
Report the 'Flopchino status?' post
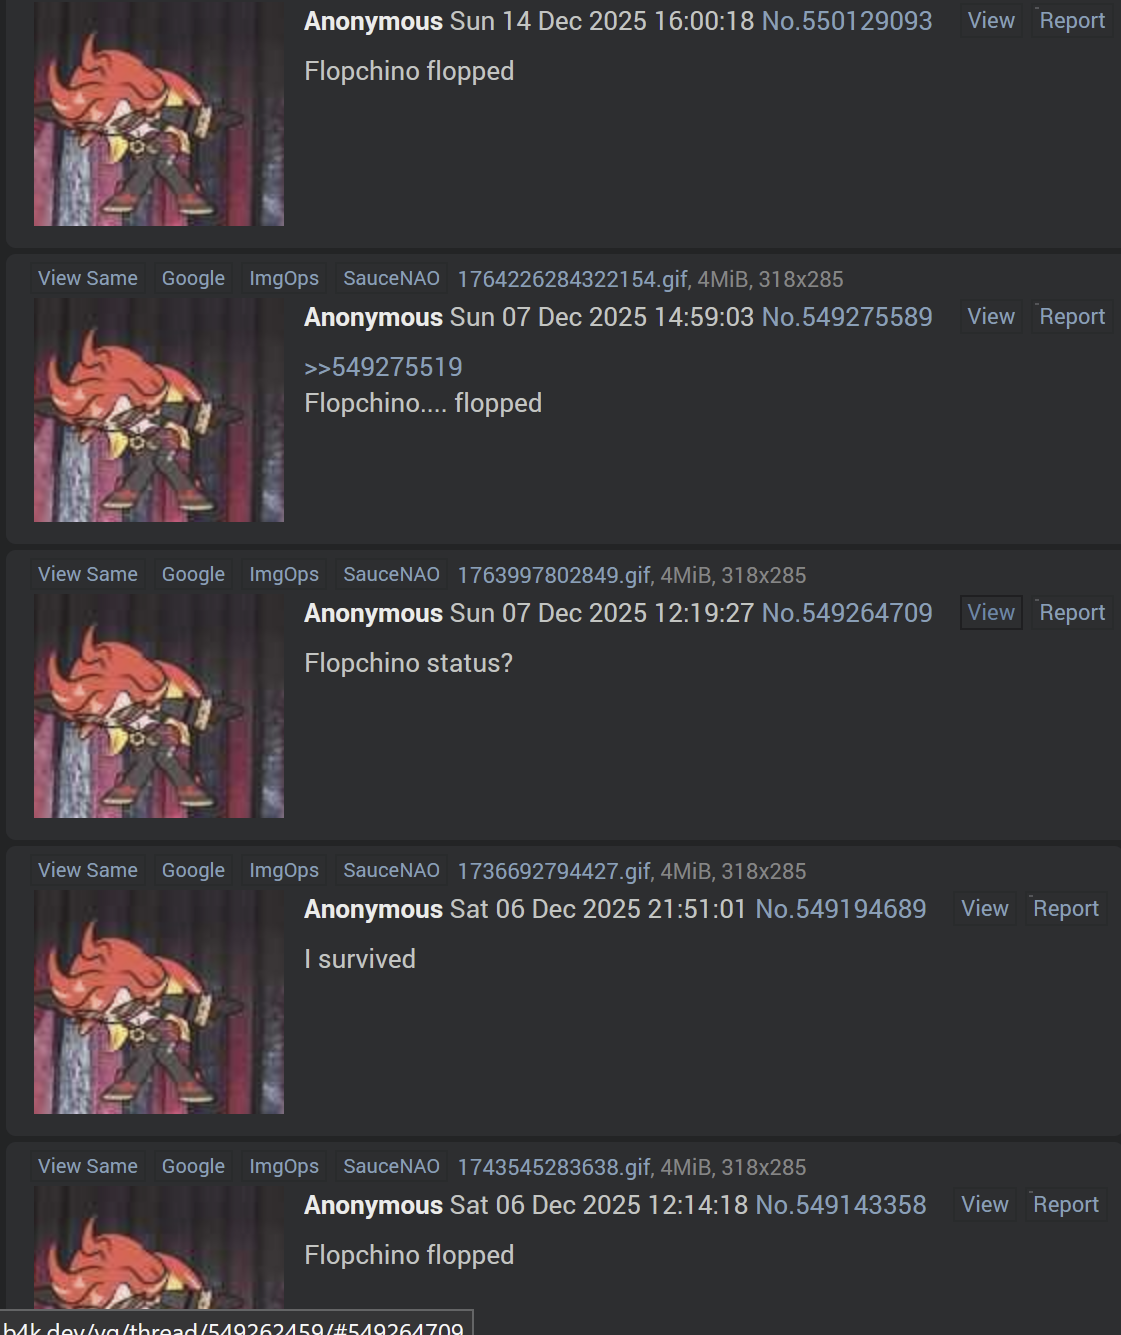coord(1071,613)
